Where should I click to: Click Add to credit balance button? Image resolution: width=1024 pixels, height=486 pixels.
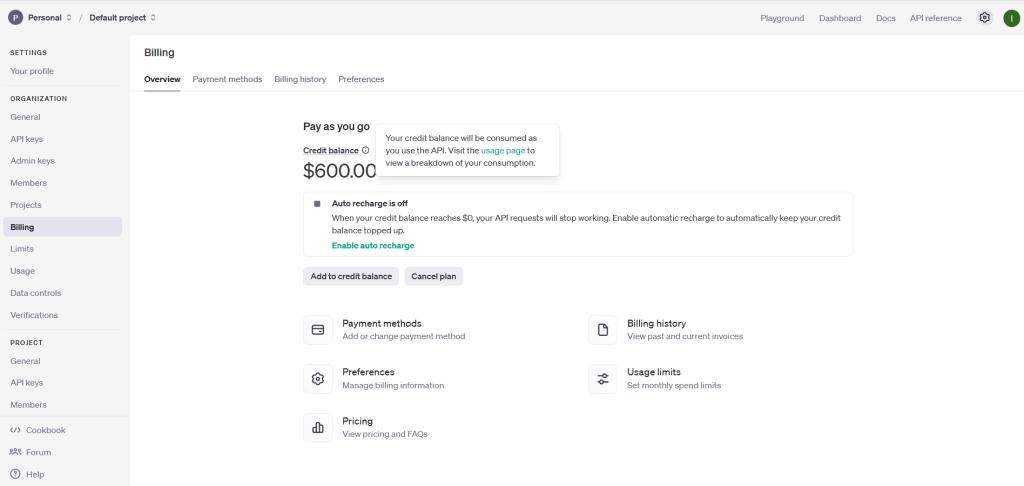click(351, 276)
